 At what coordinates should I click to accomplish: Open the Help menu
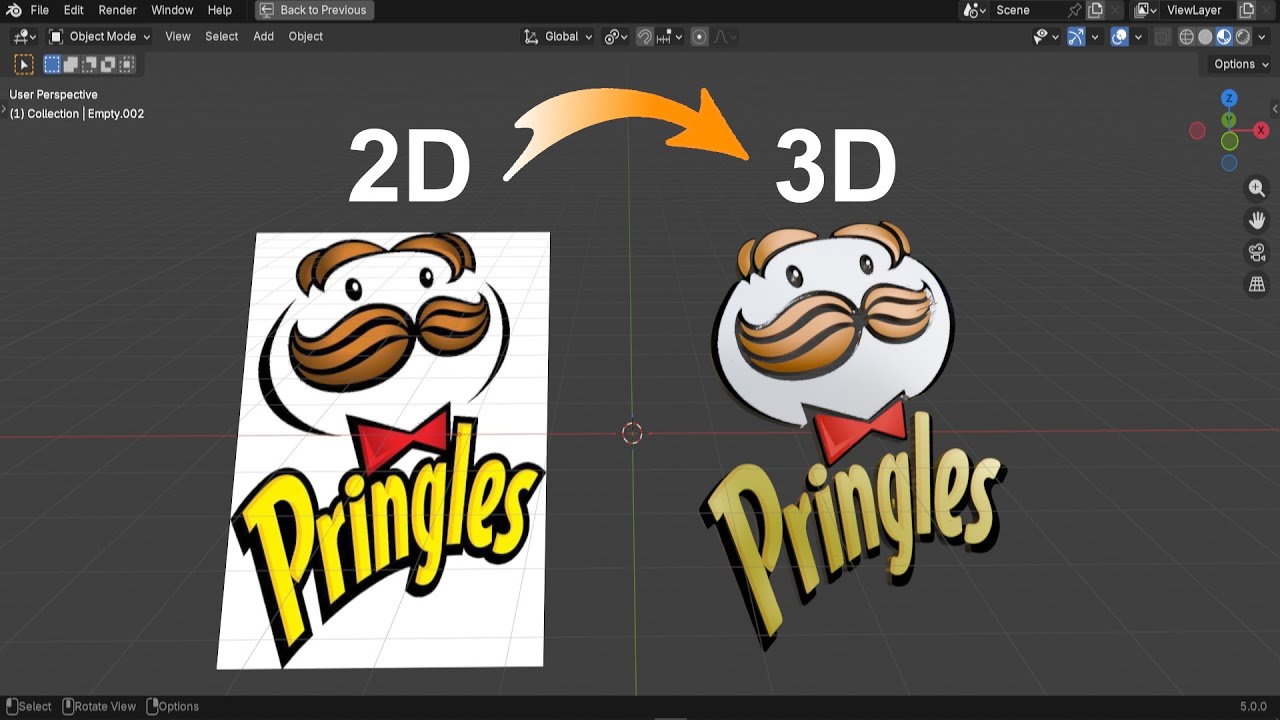pos(220,10)
